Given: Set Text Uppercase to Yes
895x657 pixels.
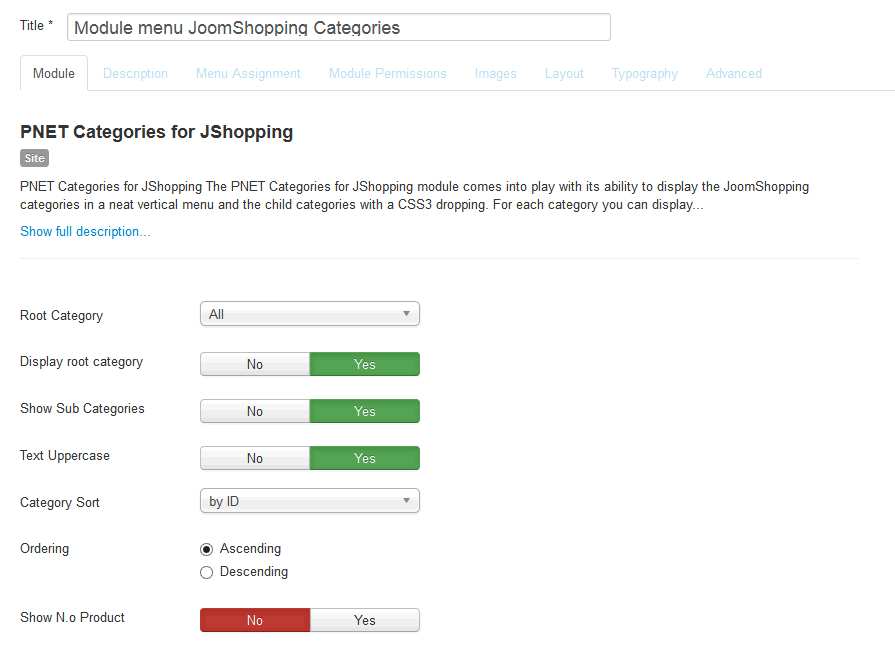Looking at the screenshot, I should click(365, 458).
